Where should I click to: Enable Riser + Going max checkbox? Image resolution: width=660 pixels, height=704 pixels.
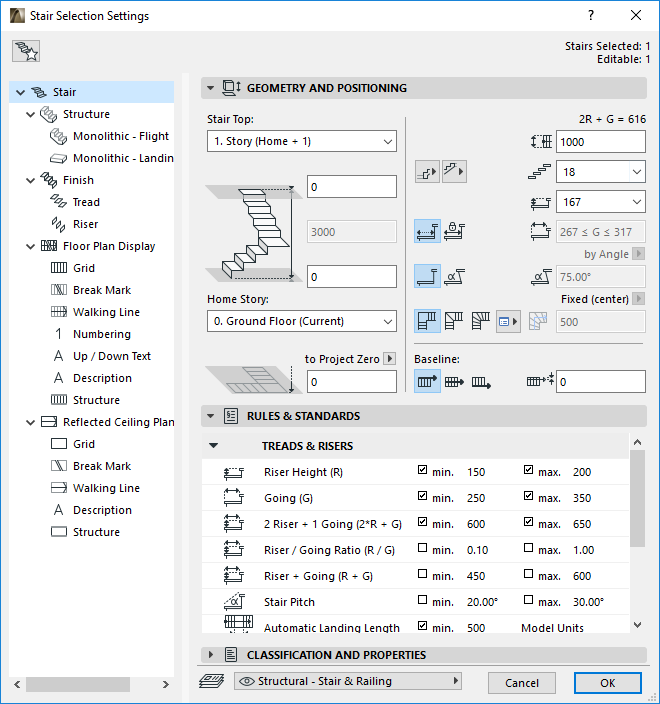point(528,574)
